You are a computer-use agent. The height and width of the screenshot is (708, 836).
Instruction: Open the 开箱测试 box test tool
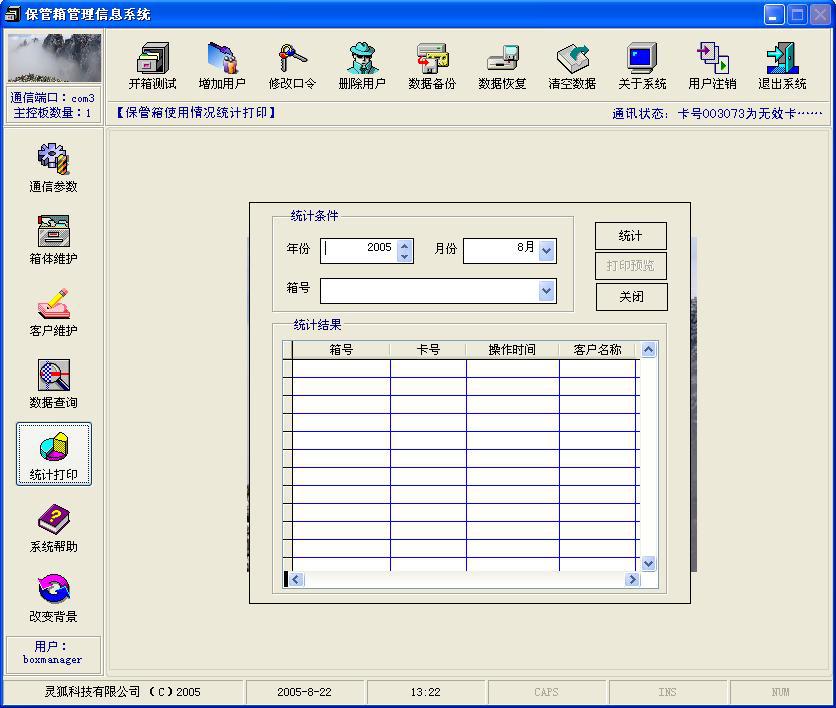coord(152,66)
